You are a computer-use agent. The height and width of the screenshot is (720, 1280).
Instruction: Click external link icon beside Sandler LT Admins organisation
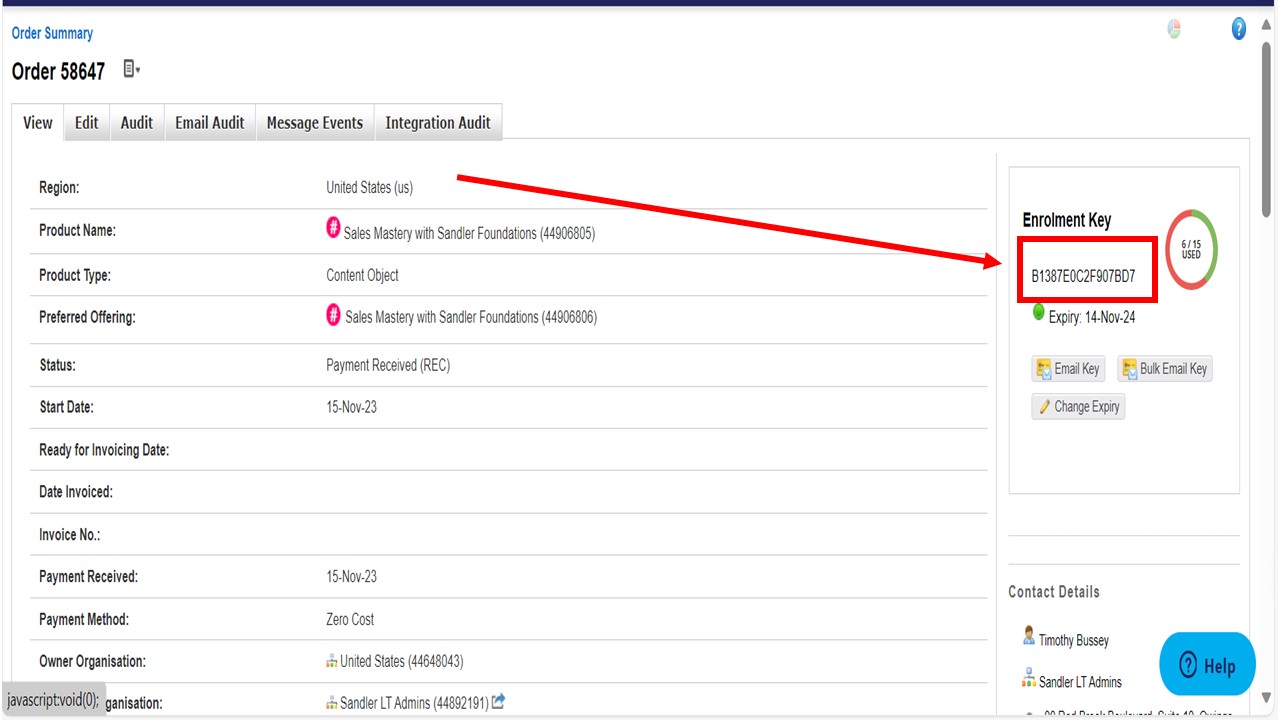(x=497, y=702)
